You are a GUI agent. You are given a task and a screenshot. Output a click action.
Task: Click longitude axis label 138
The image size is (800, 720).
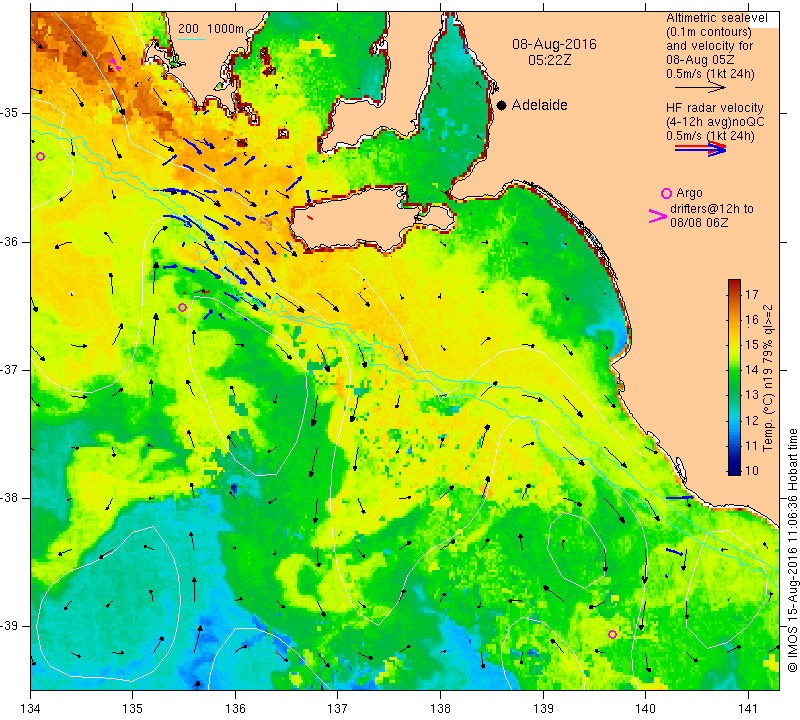pyautogui.click(x=440, y=708)
